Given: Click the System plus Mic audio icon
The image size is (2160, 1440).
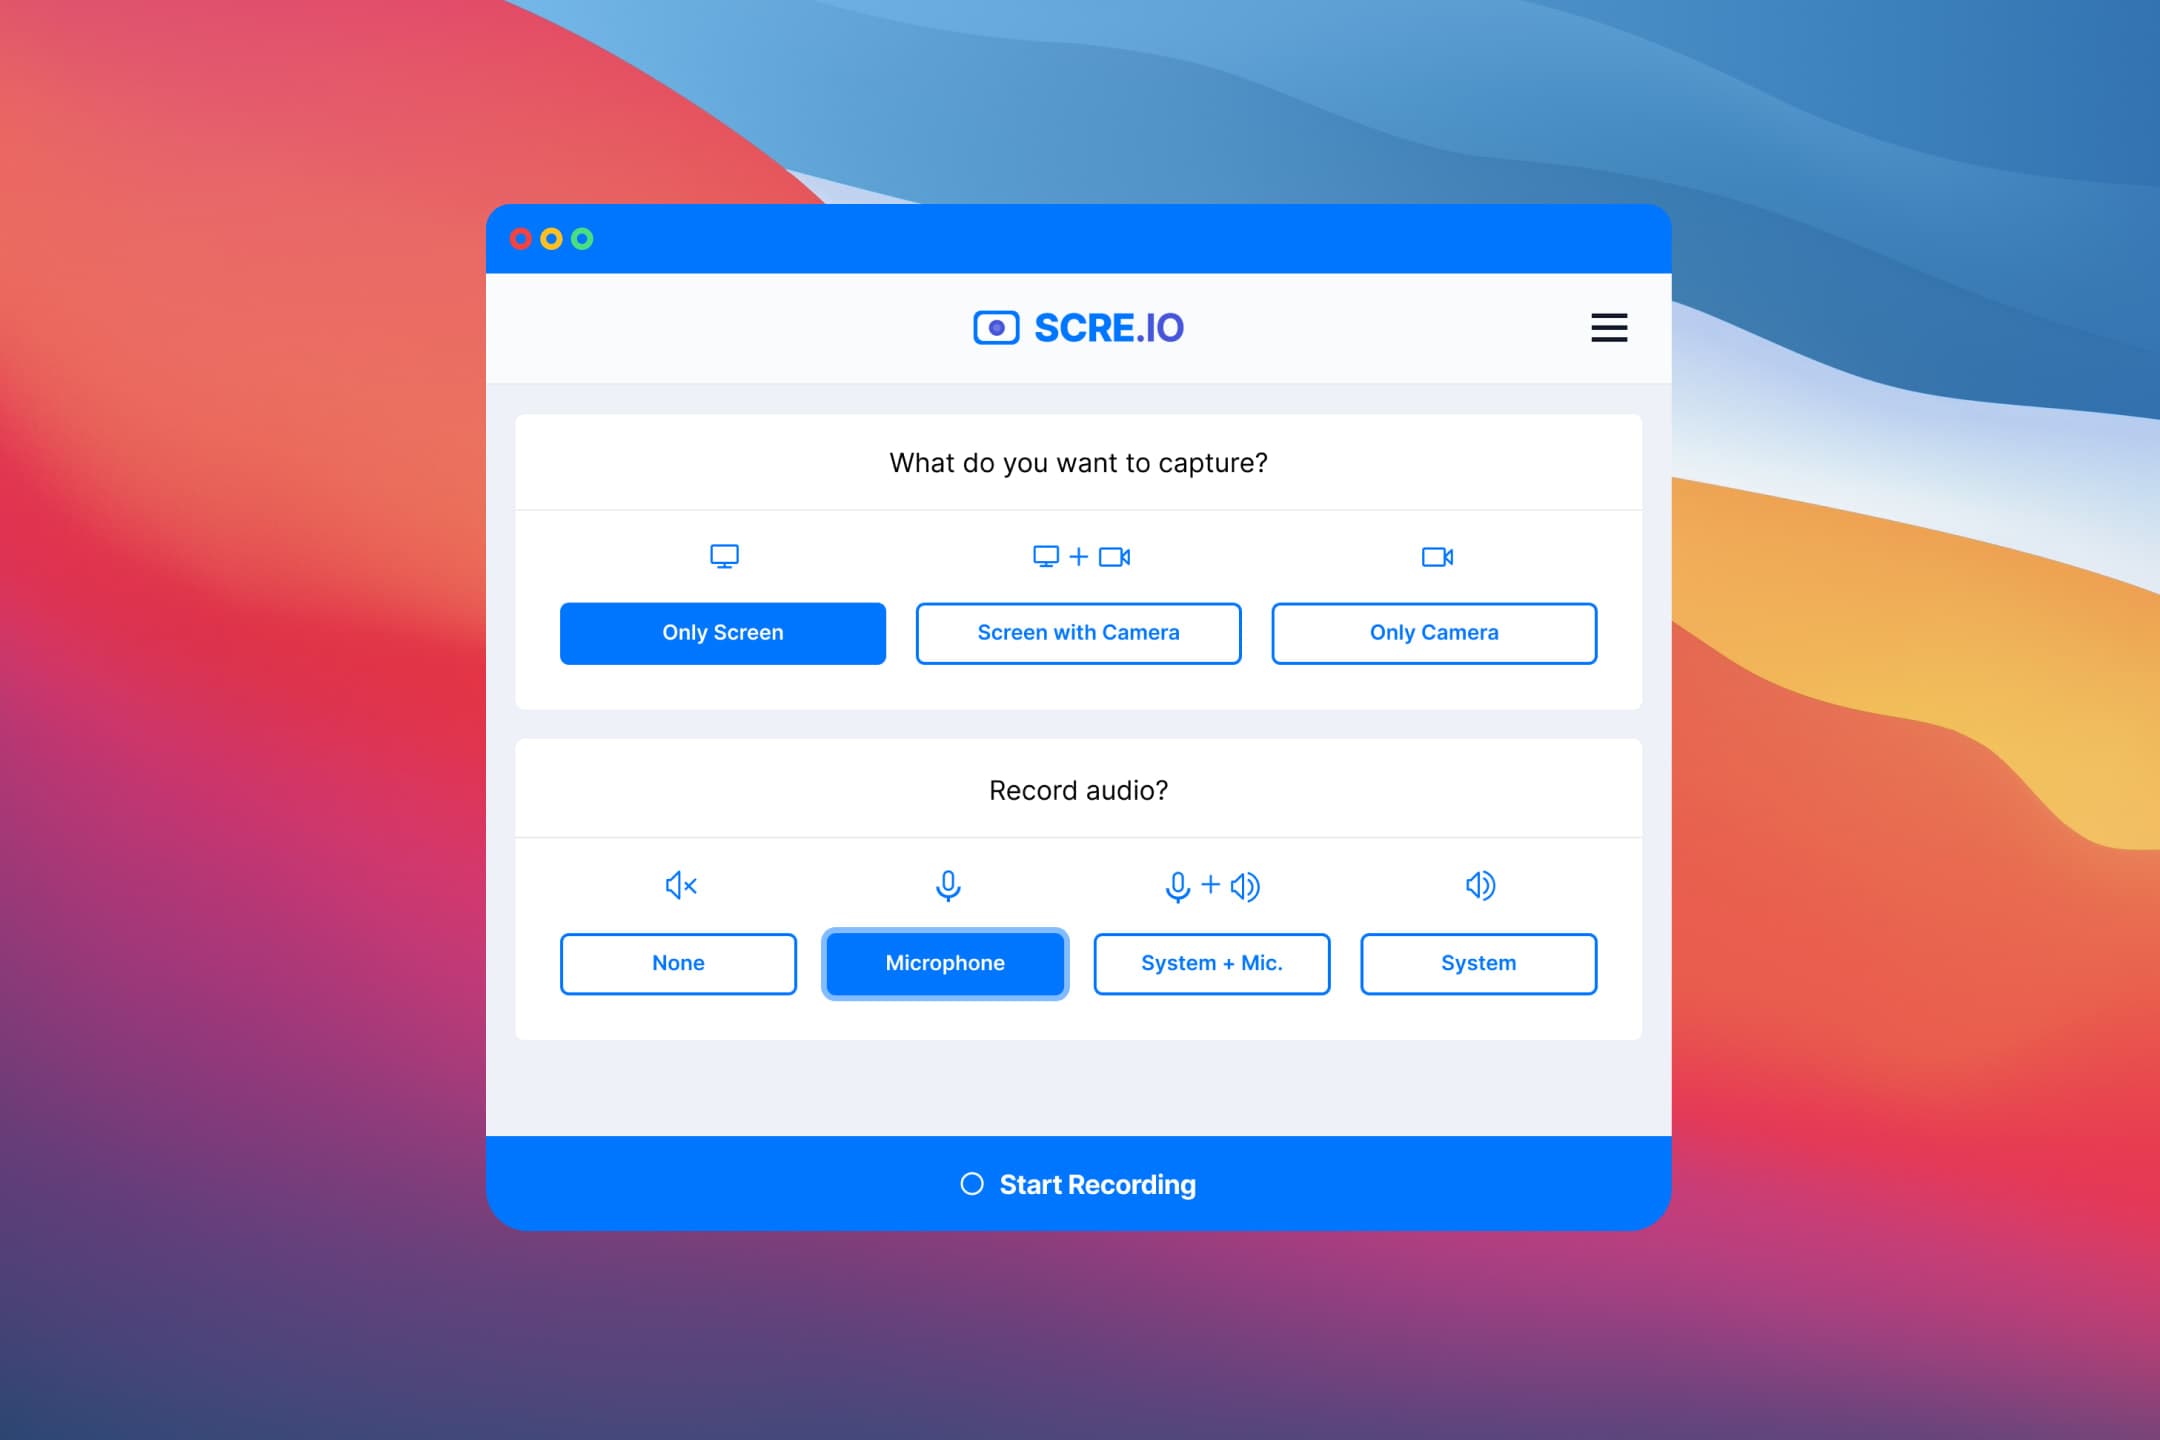Looking at the screenshot, I should click(x=1209, y=886).
